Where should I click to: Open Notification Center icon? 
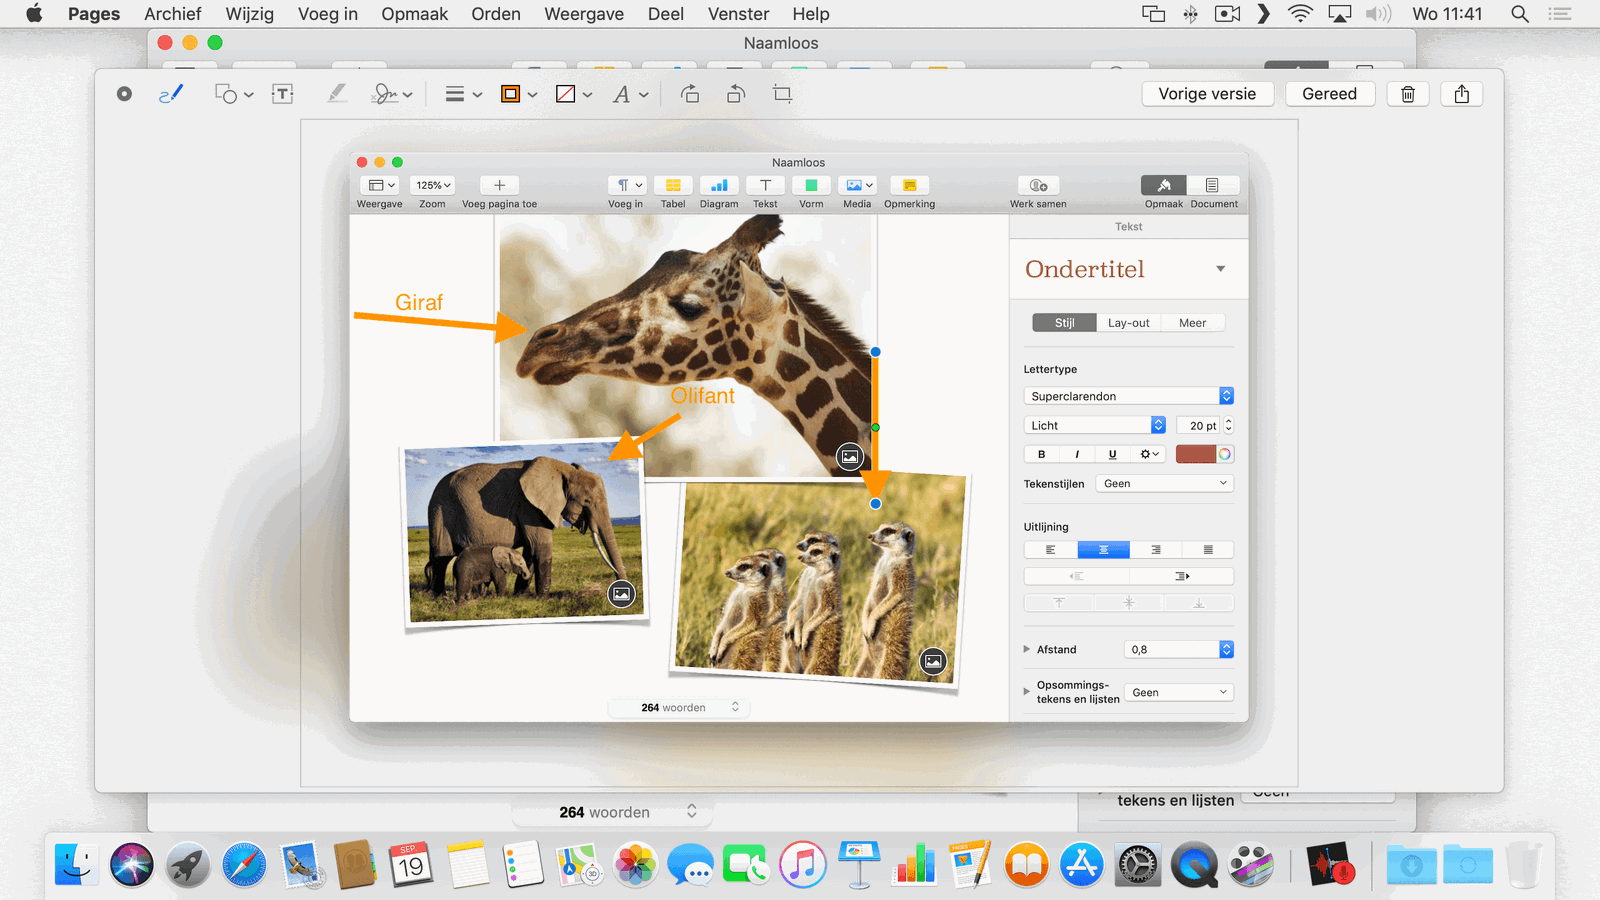(1560, 14)
